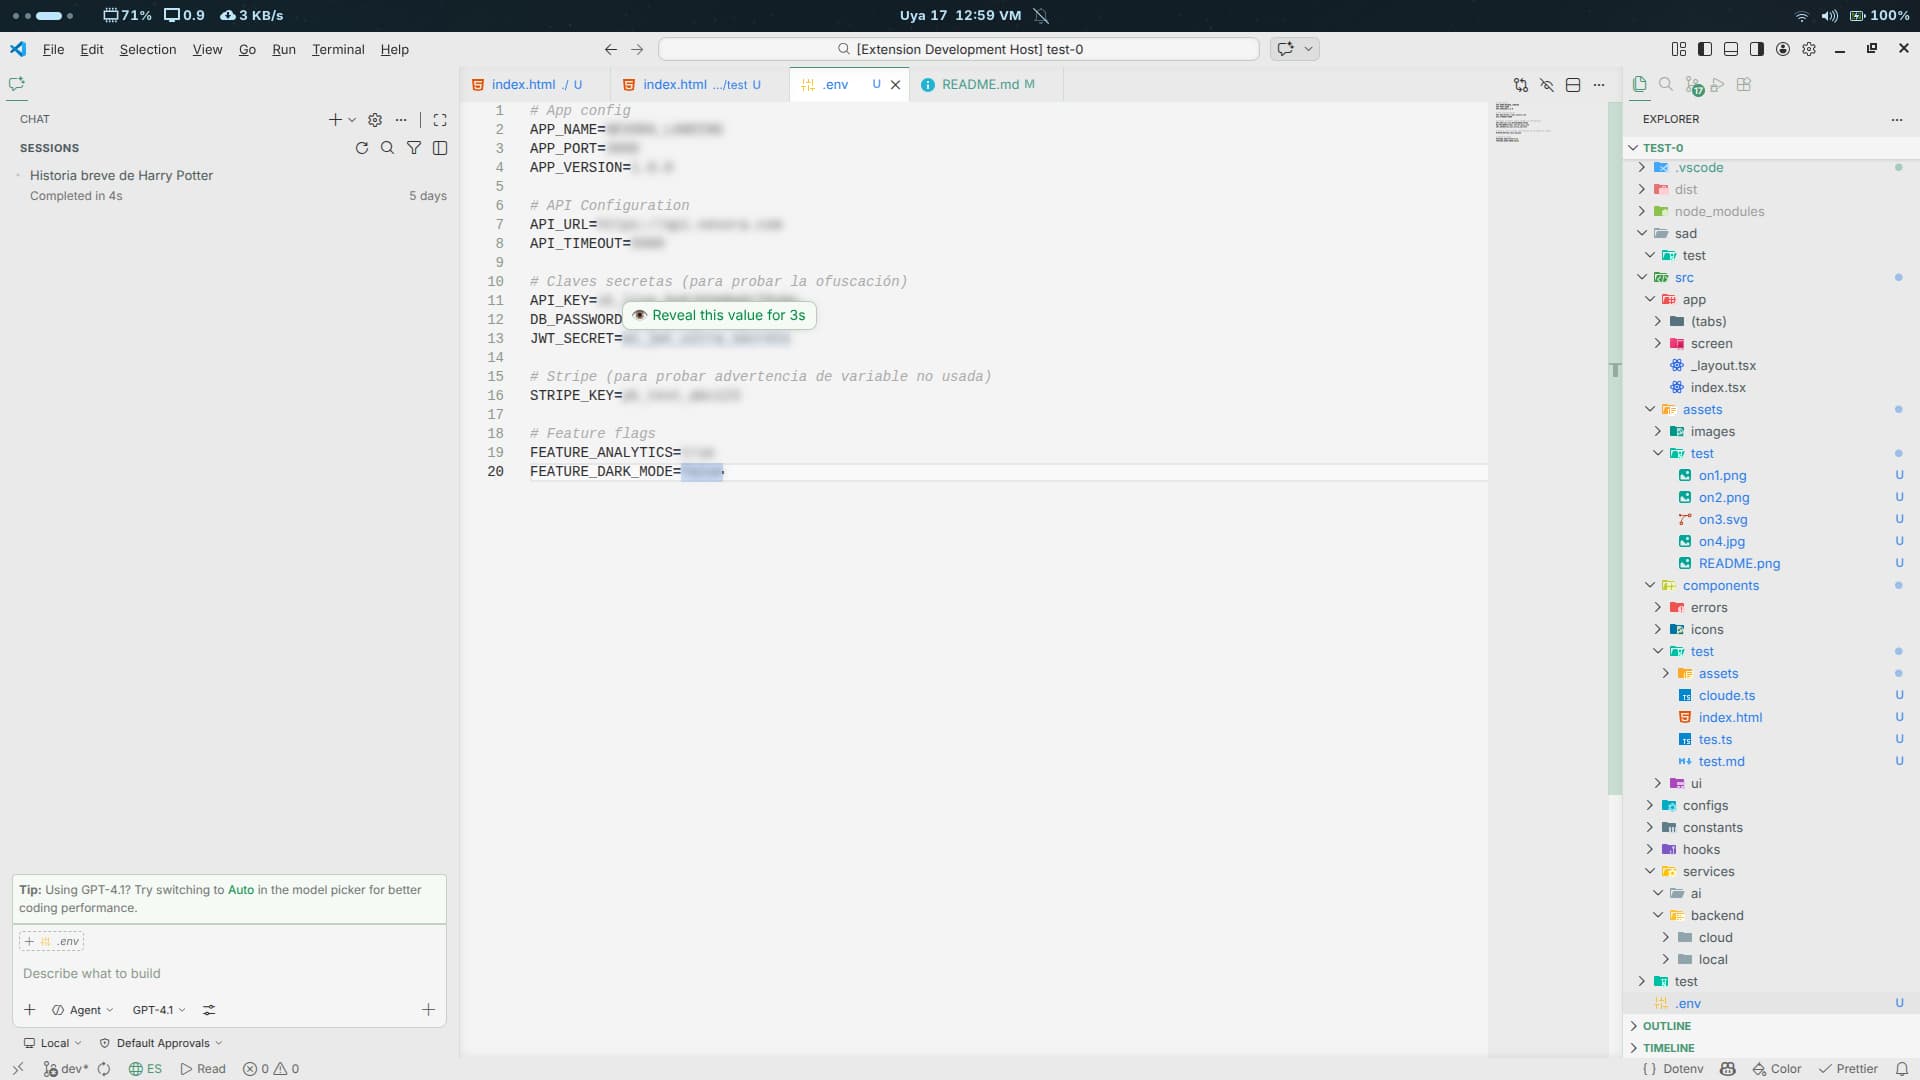1920x1080 pixels.
Task: Open the Terminal menu
Action: coord(337,49)
